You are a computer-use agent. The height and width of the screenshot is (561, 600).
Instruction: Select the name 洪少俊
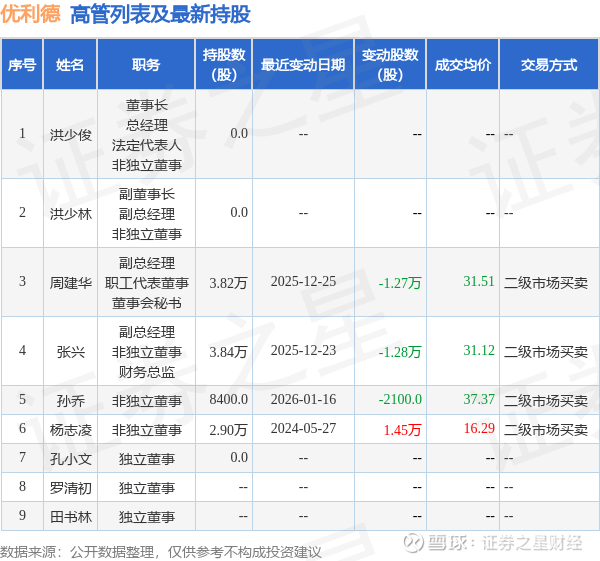tap(71, 135)
